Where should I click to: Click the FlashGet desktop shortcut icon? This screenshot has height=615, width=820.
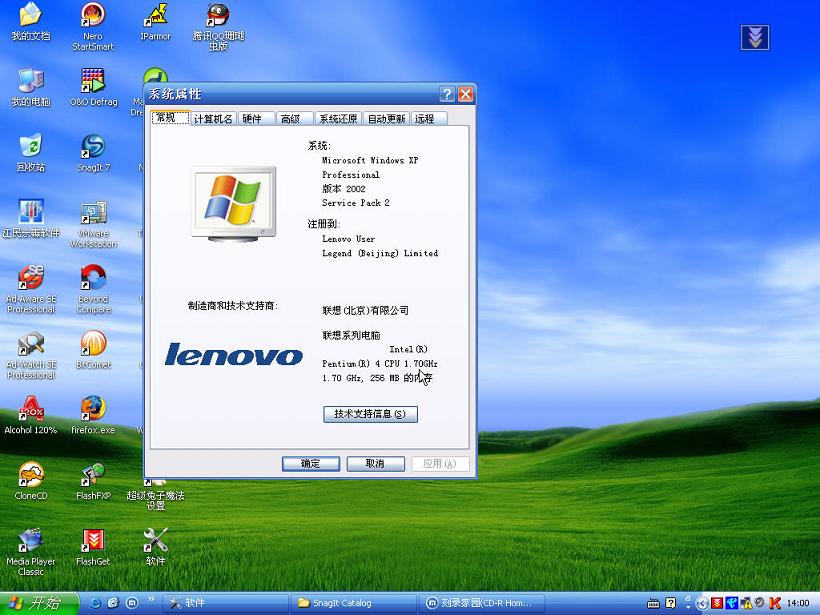point(93,546)
